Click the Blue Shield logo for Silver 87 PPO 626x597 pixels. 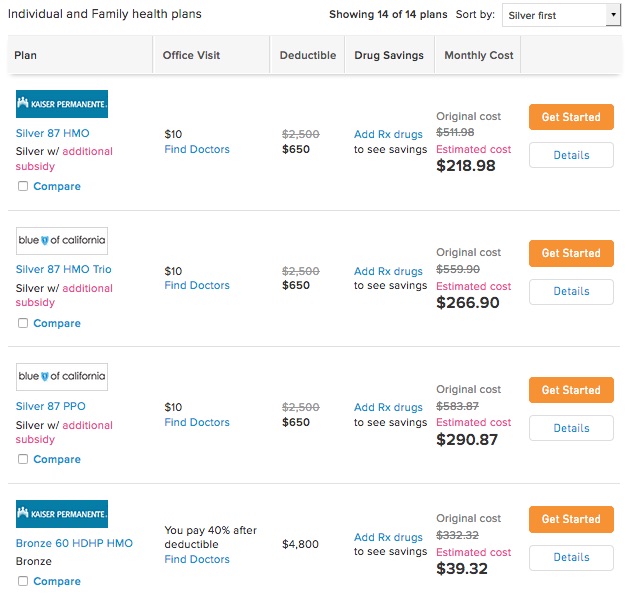[x=62, y=377]
